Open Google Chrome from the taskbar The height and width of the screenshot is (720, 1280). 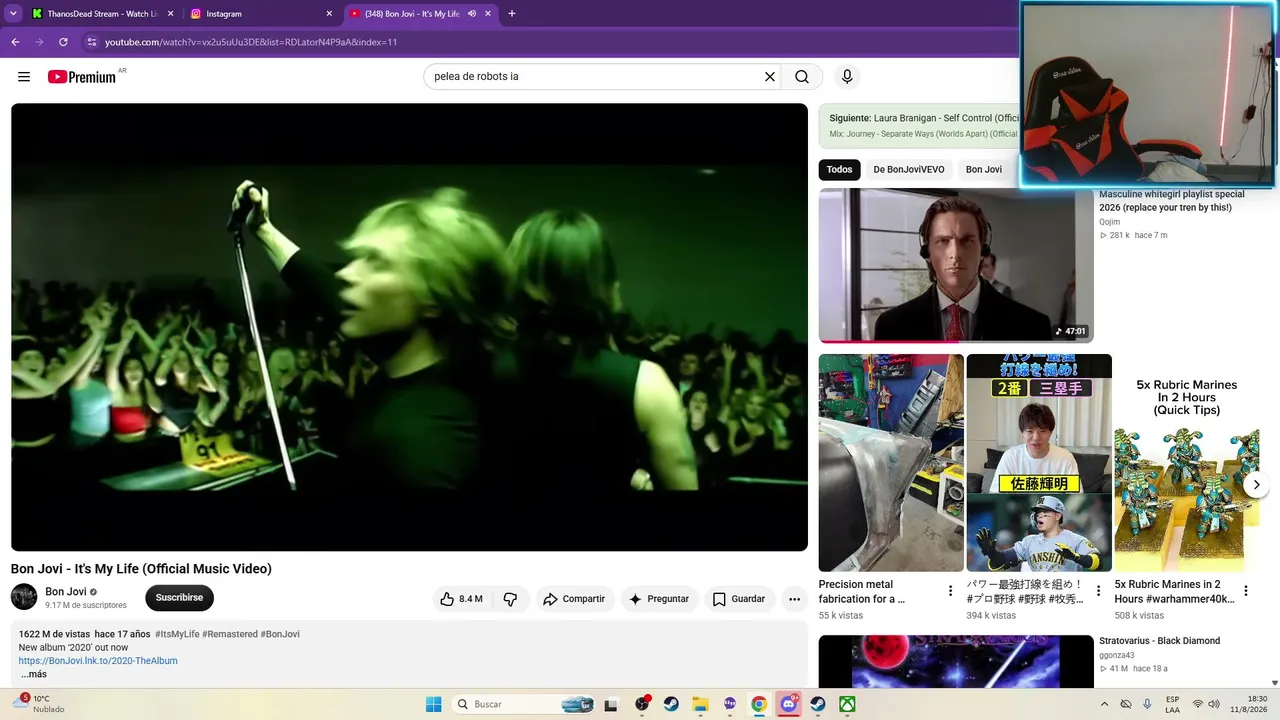759,704
